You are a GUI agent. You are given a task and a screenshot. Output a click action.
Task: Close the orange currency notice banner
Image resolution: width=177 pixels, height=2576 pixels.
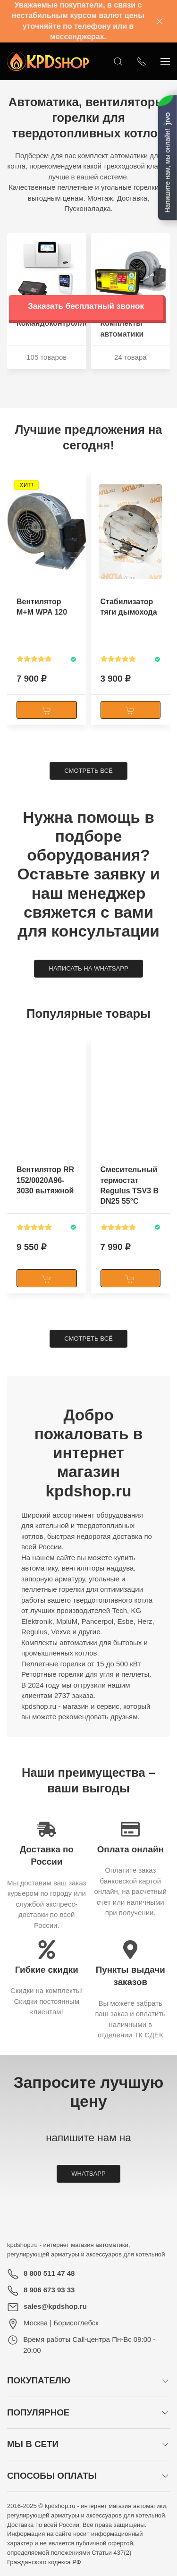tap(159, 21)
